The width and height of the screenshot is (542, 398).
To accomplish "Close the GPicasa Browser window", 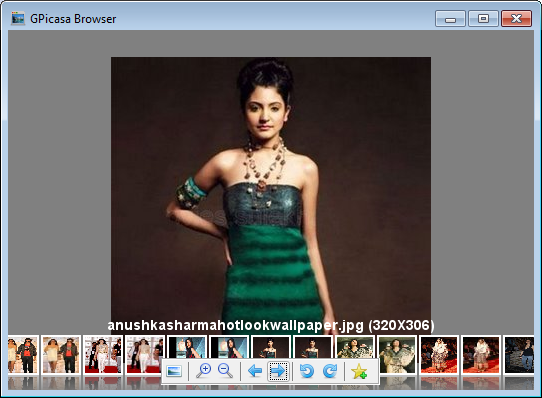I will point(516,19).
